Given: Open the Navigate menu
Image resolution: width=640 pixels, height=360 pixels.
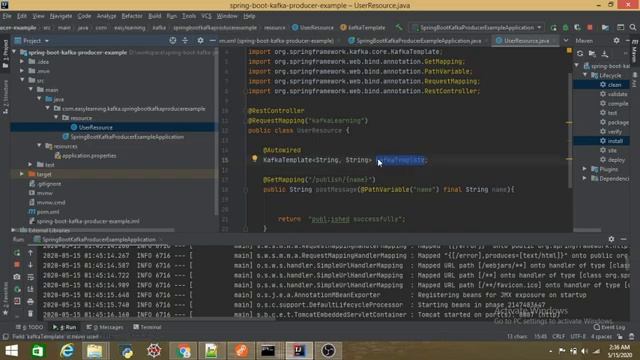Looking at the screenshot, I should click(60, 16).
